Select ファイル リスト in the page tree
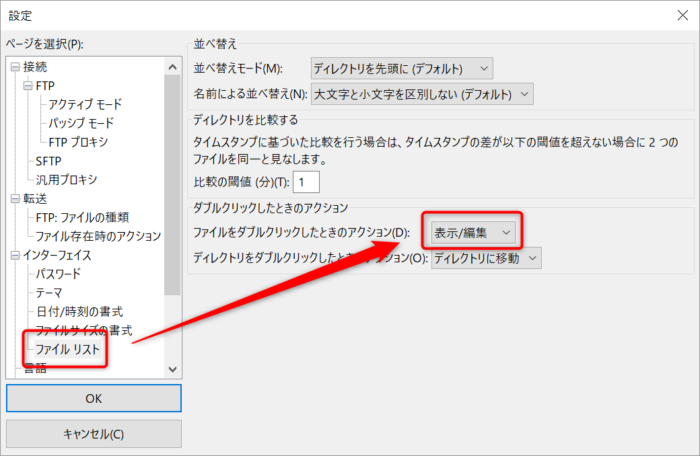 tap(69, 349)
